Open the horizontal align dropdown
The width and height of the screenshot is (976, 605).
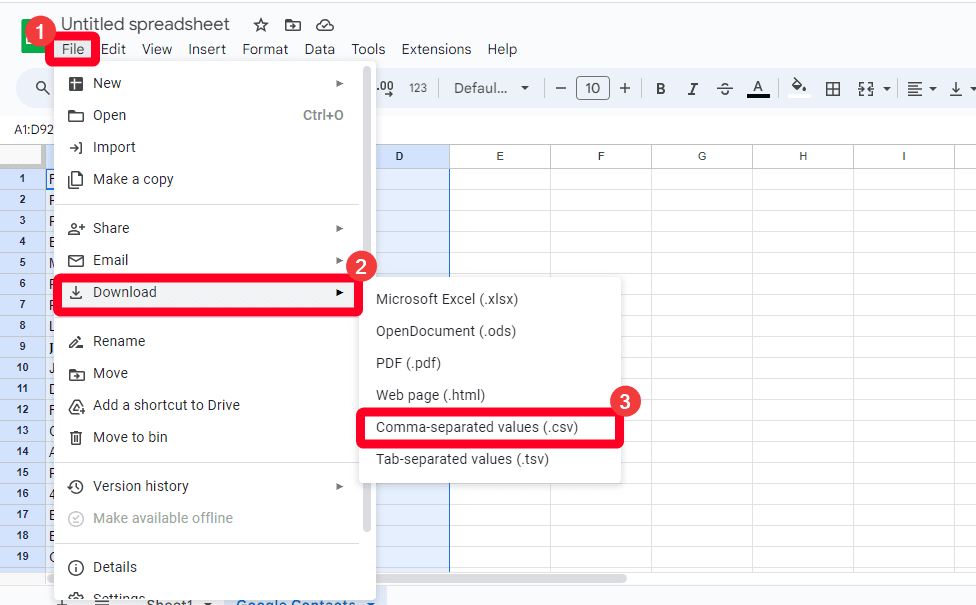(921, 89)
